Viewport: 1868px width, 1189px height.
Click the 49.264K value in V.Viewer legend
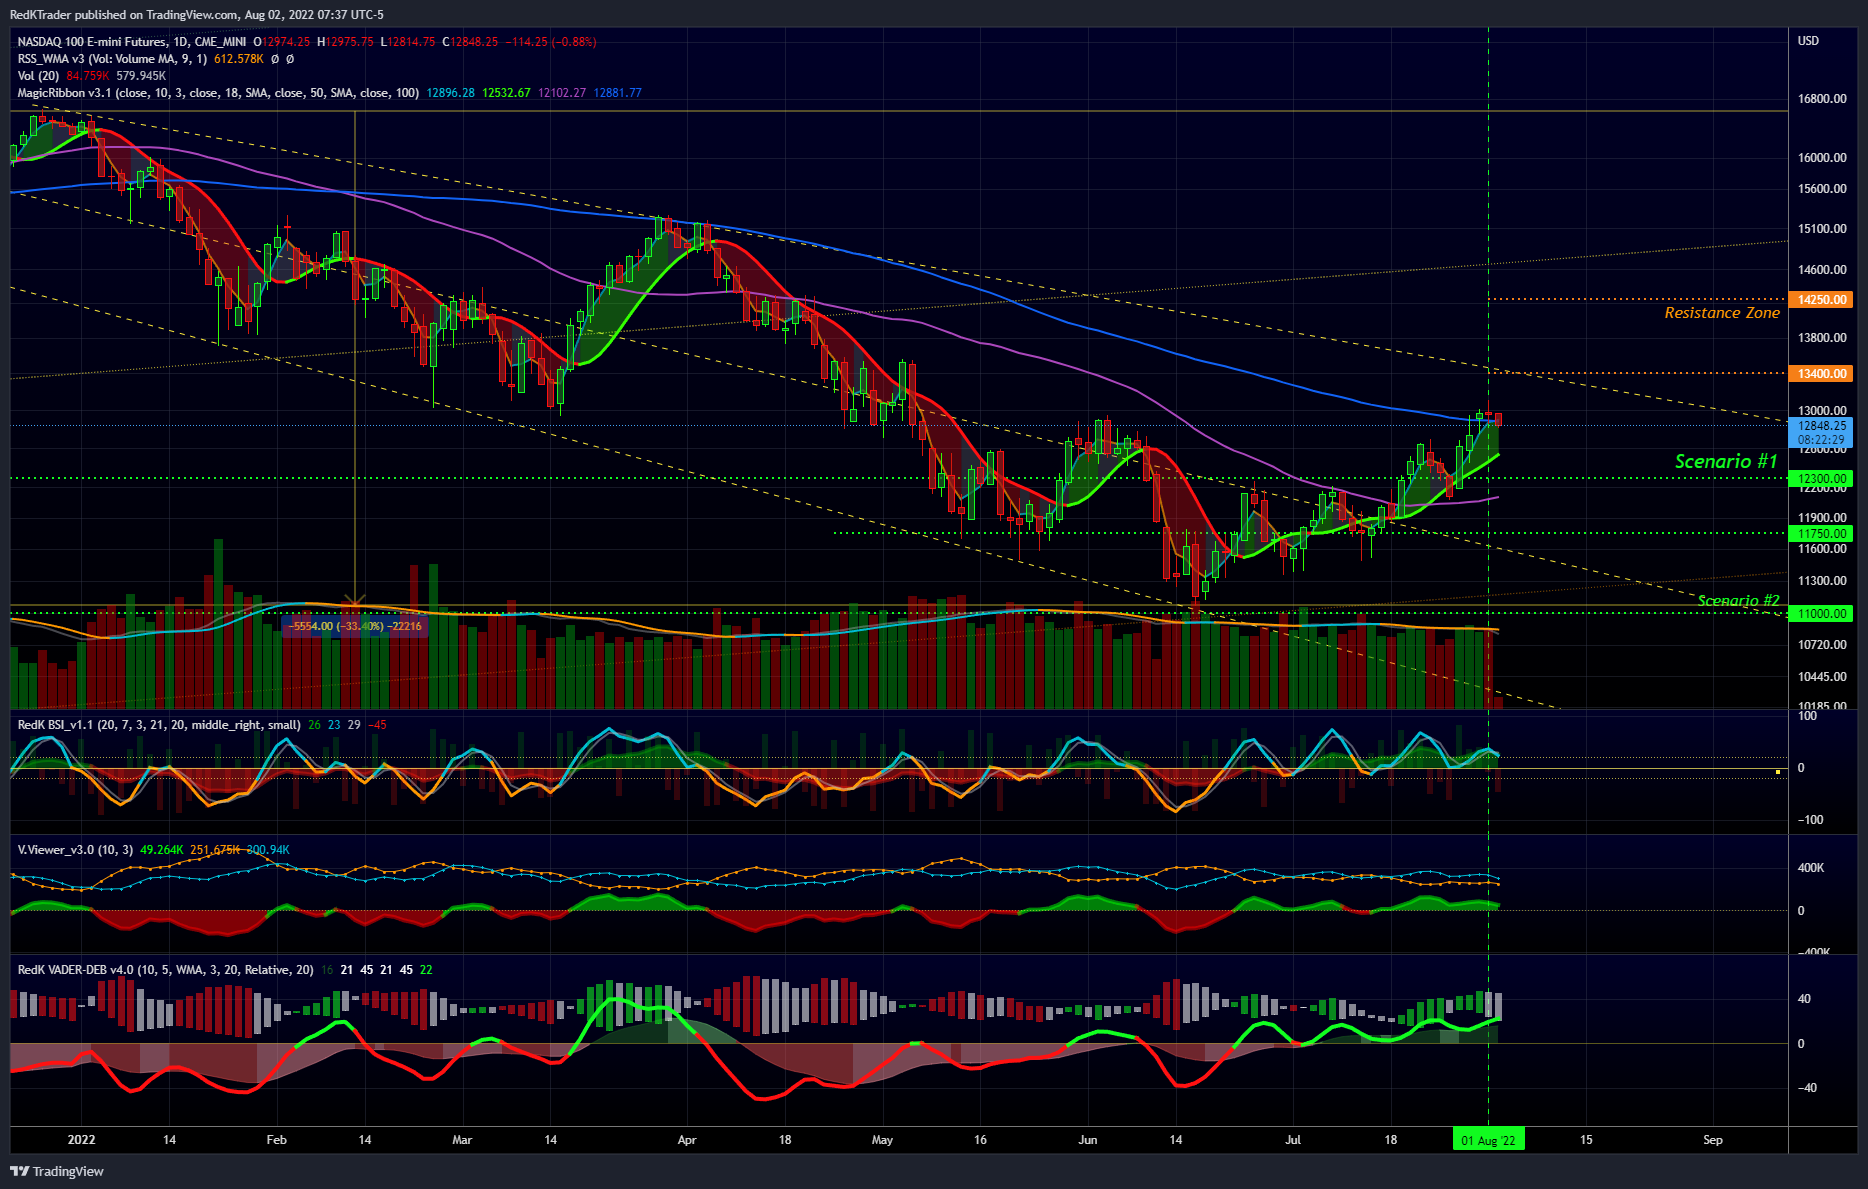click(x=162, y=850)
